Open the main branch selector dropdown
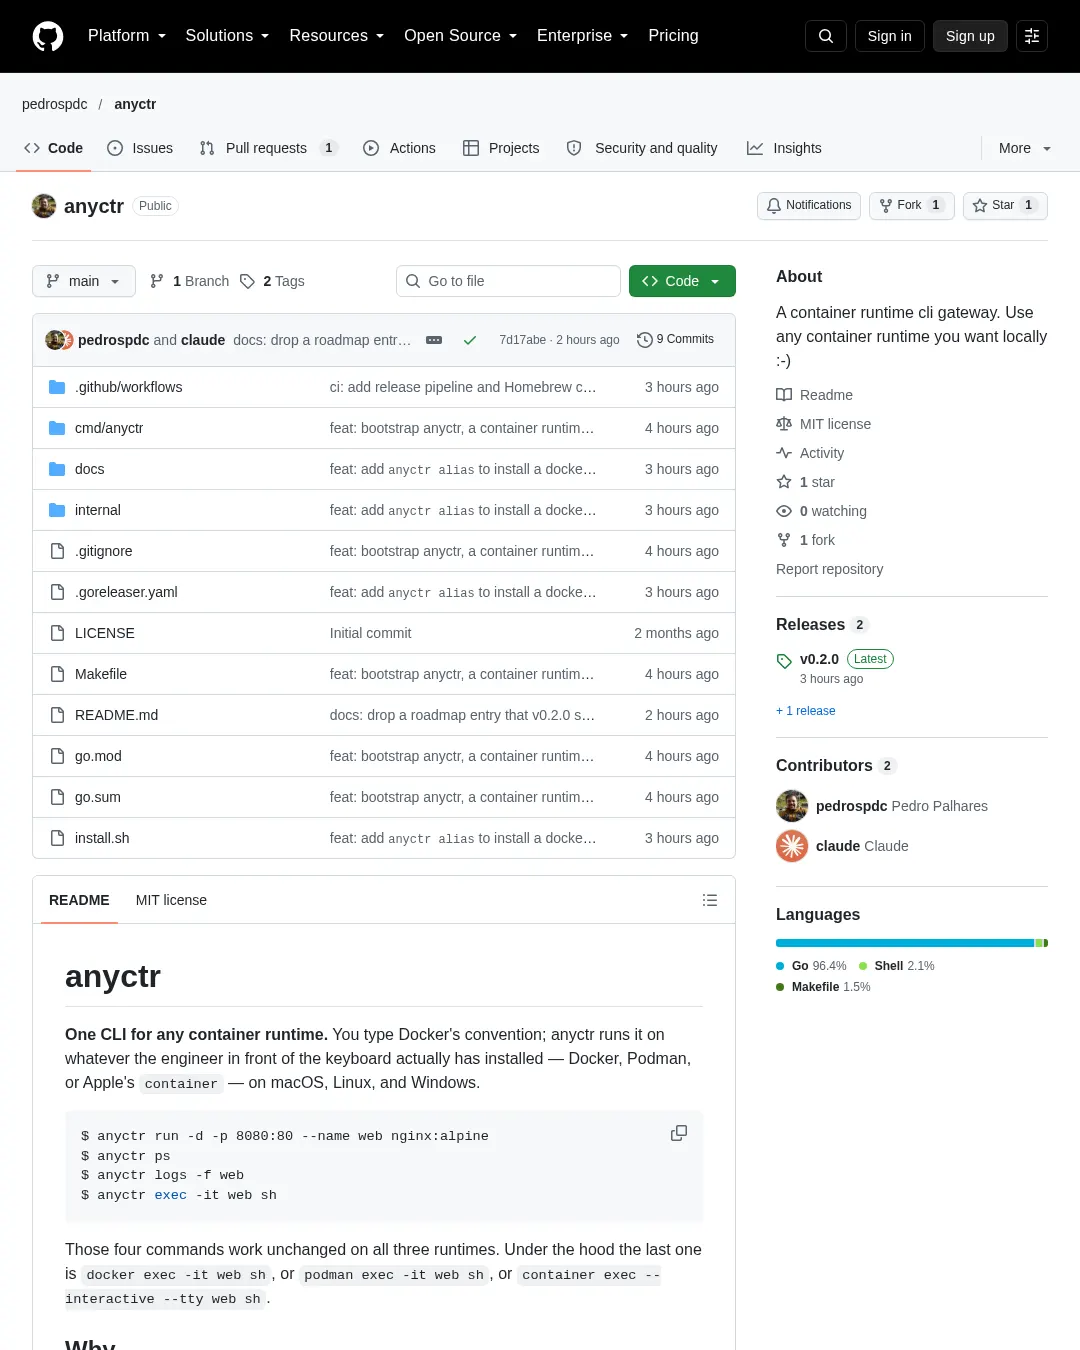The image size is (1080, 1350). tap(84, 281)
